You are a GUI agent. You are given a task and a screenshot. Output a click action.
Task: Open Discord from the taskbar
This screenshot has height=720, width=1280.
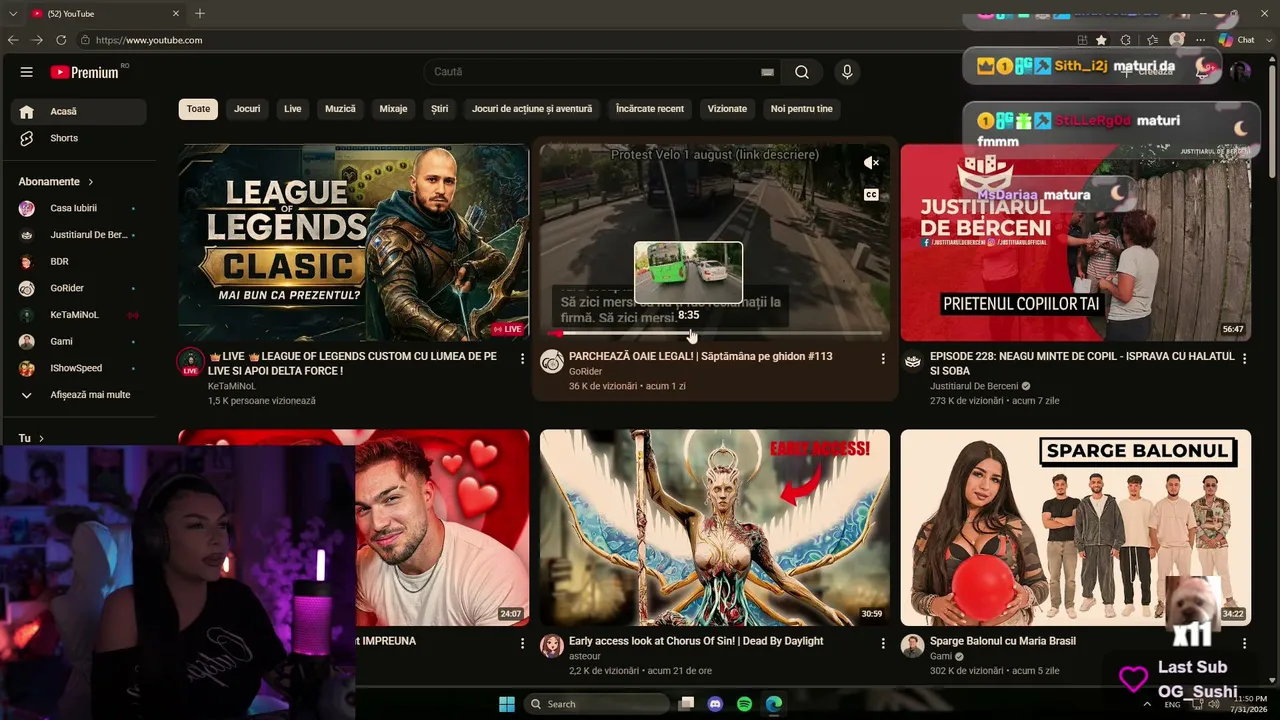715,704
